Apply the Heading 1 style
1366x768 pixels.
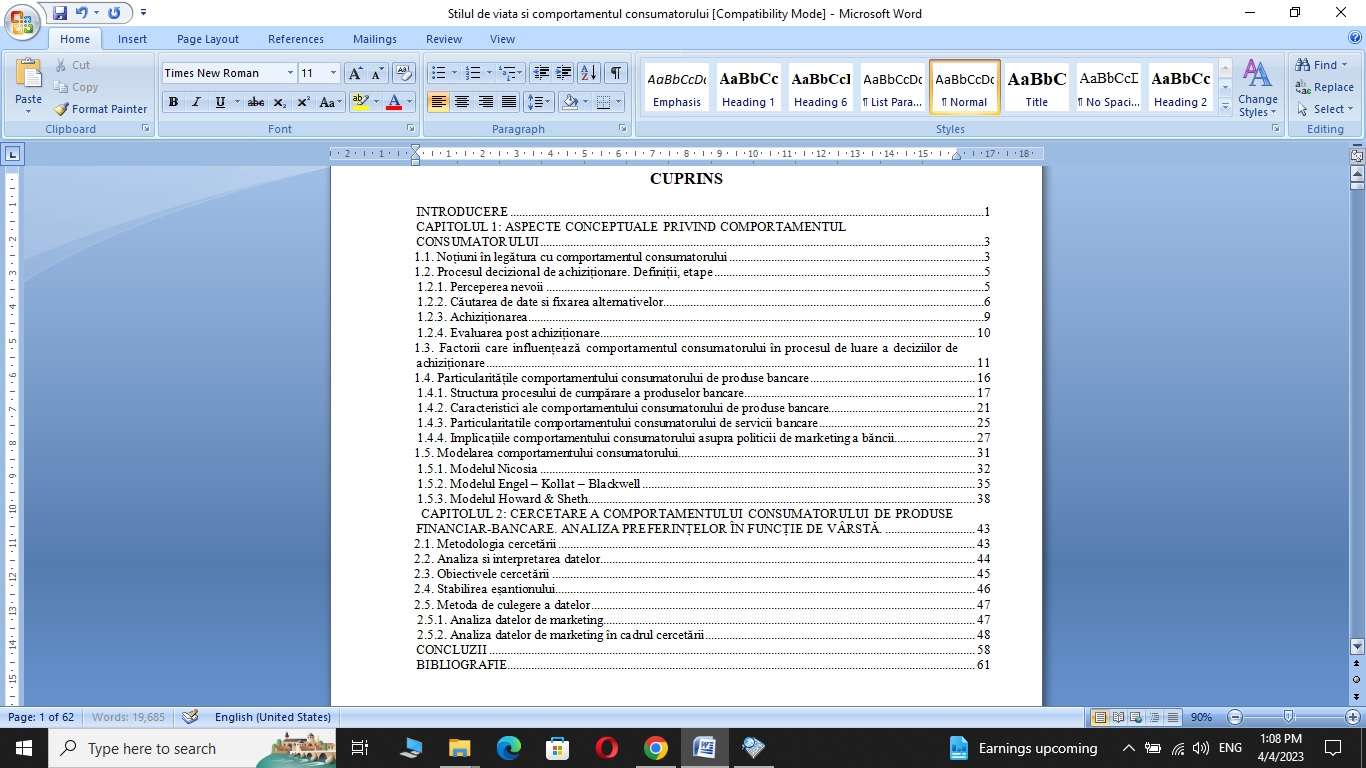pyautogui.click(x=748, y=87)
